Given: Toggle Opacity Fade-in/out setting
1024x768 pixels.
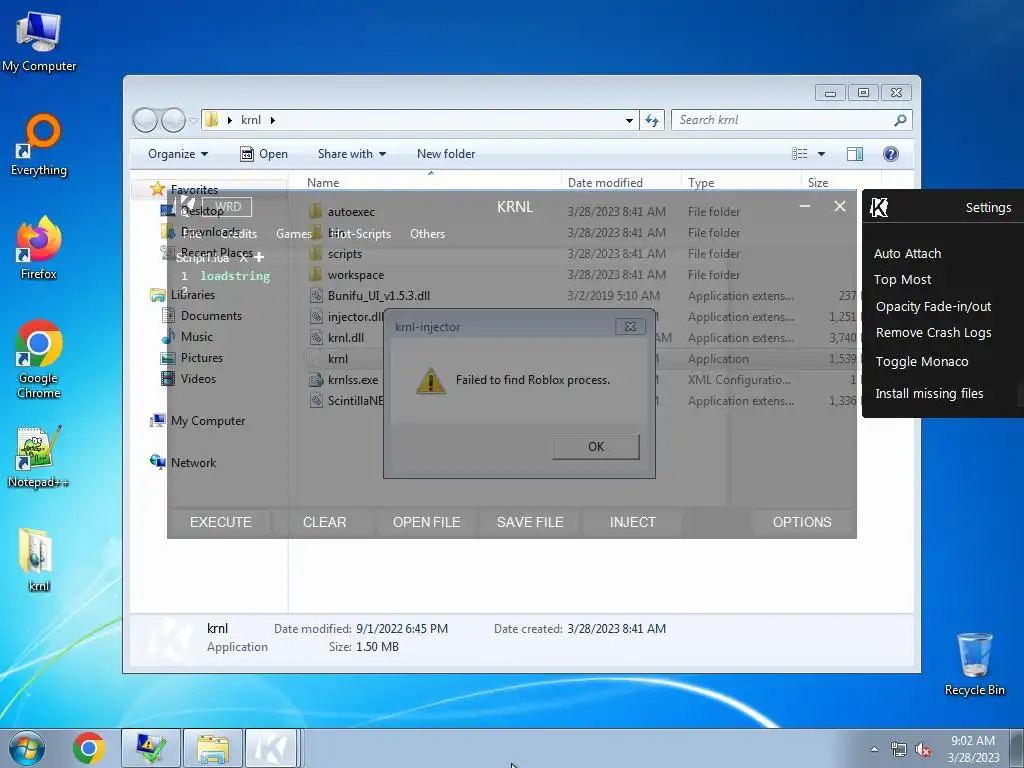Looking at the screenshot, I should click(933, 306).
